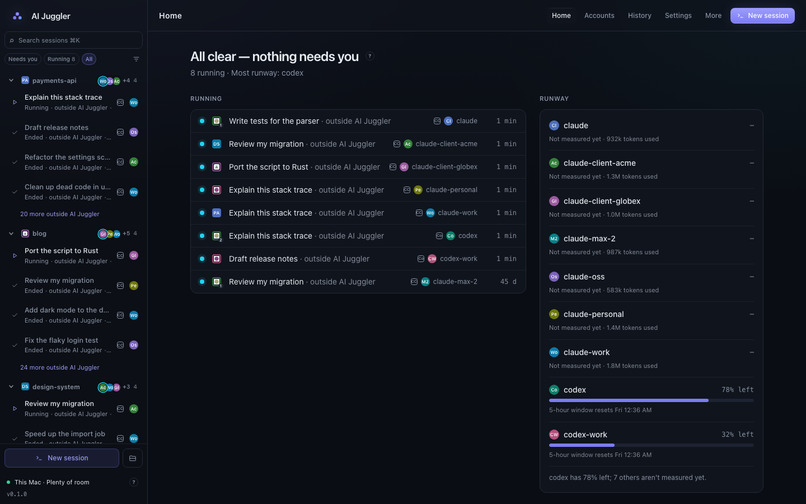806x504 pixels.
Task: Toggle the Running 8 filter chip
Action: tap(61, 59)
